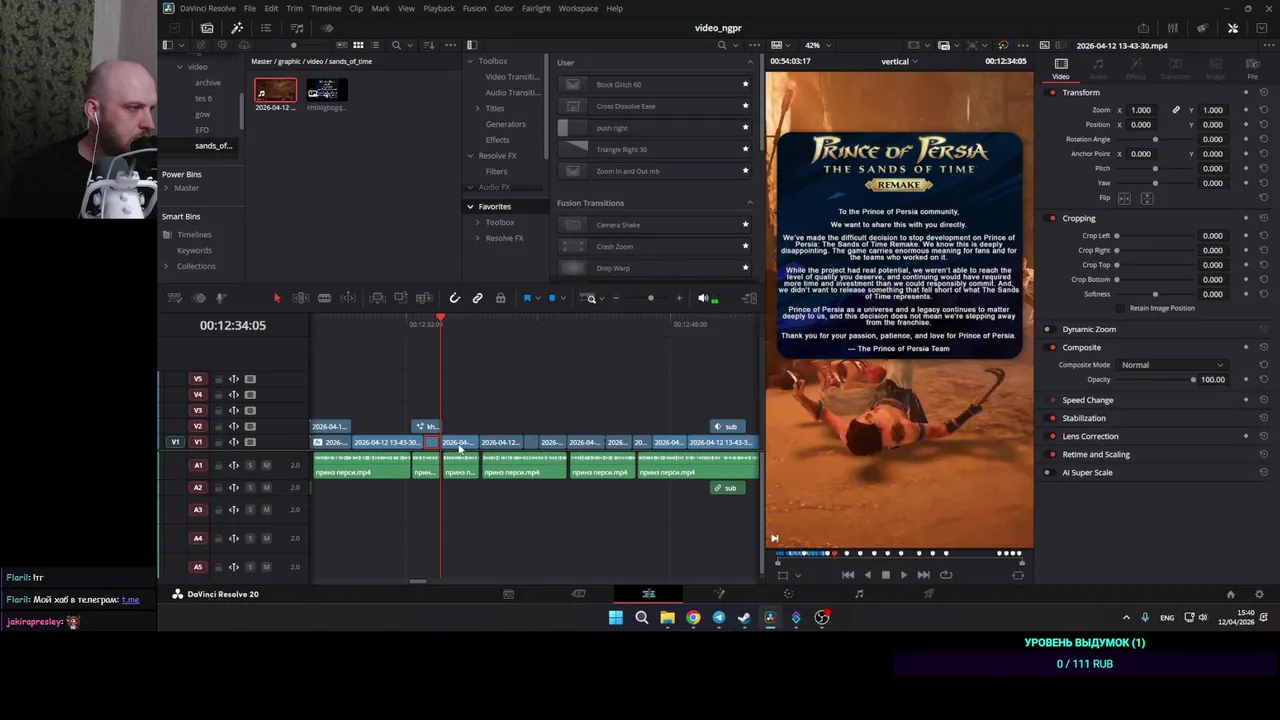
Task: Open the Timeline menu
Action: coord(325,8)
